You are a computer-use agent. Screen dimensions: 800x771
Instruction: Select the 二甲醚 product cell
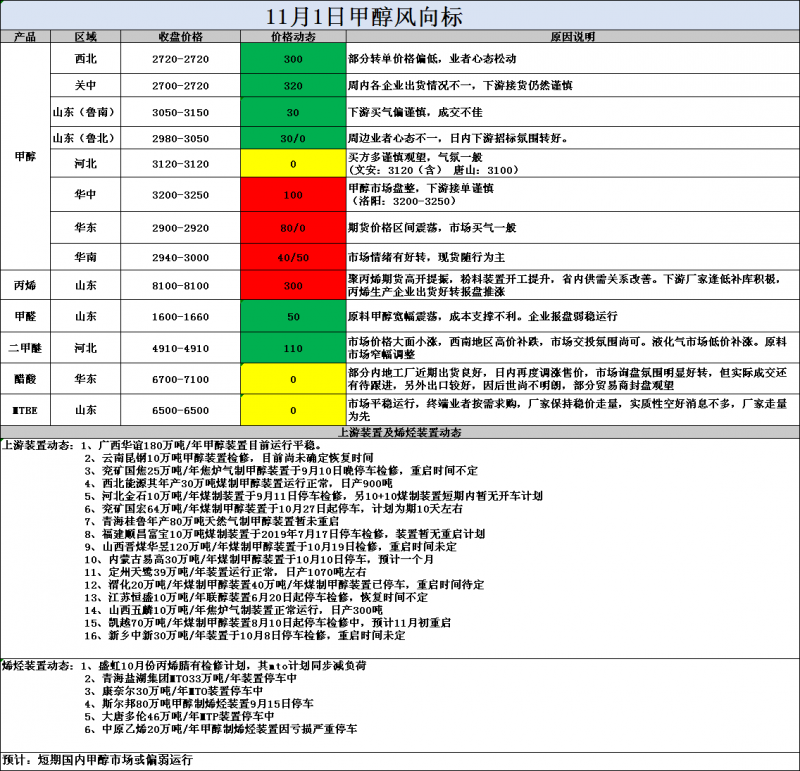pyautogui.click(x=25, y=348)
